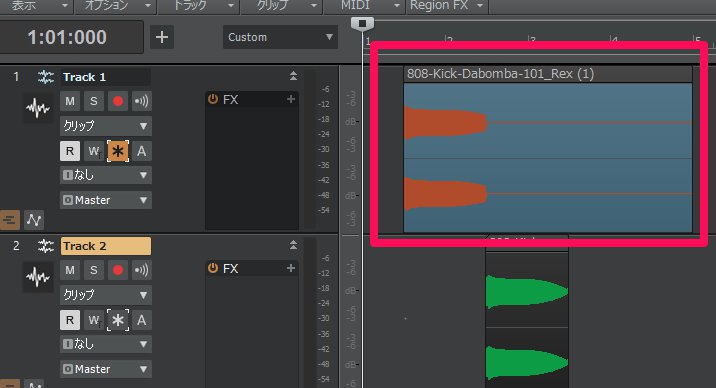Click Track 2 level meter scale
Screen dimensions: 716x388
tap(323, 318)
